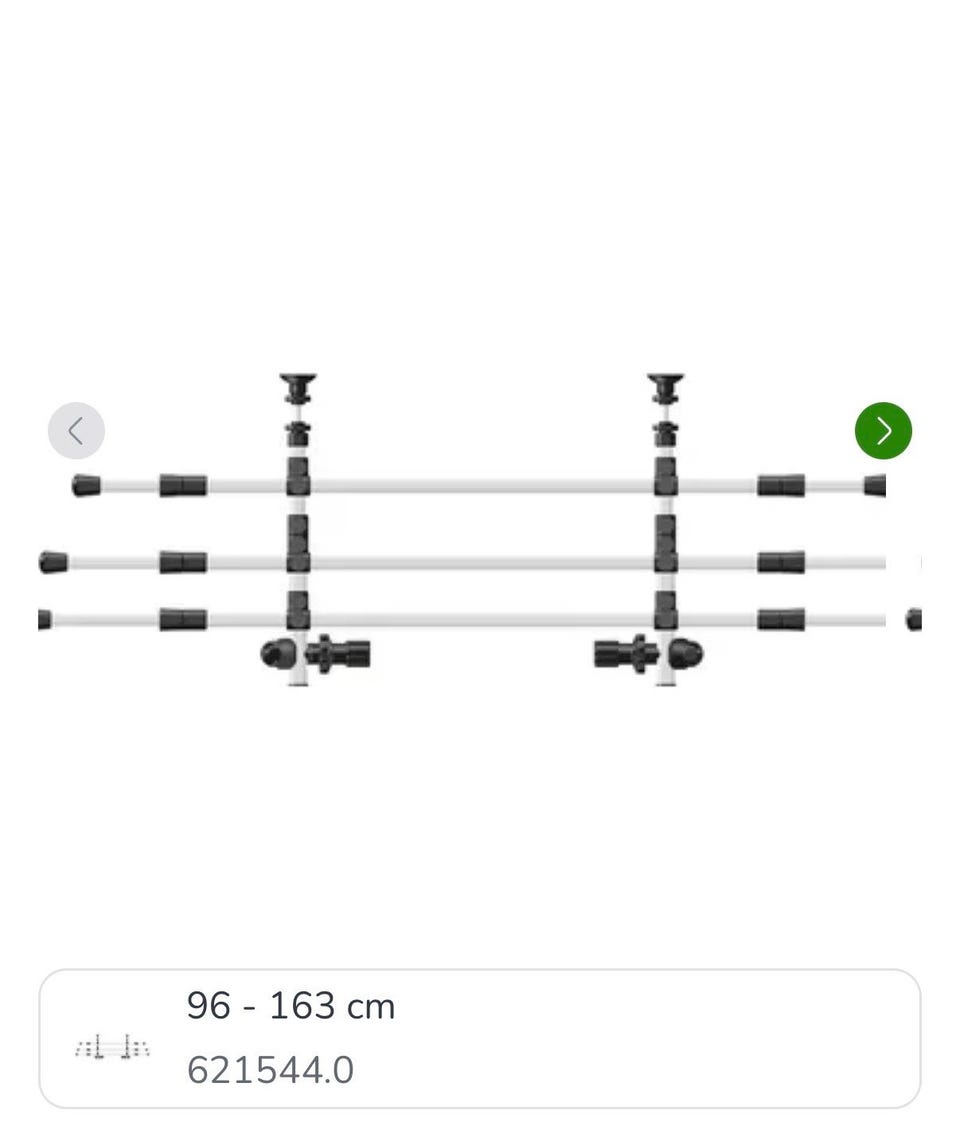Click the black end cap on top bar's left
Image resolution: width=960 pixels, height=1122 pixels.
(x=86, y=486)
